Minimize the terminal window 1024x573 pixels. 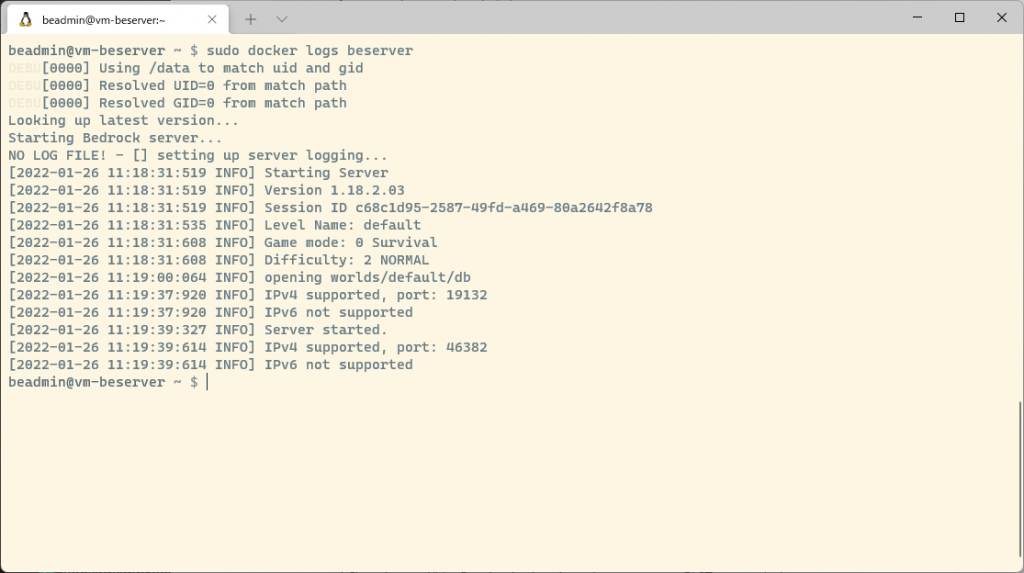click(918, 18)
